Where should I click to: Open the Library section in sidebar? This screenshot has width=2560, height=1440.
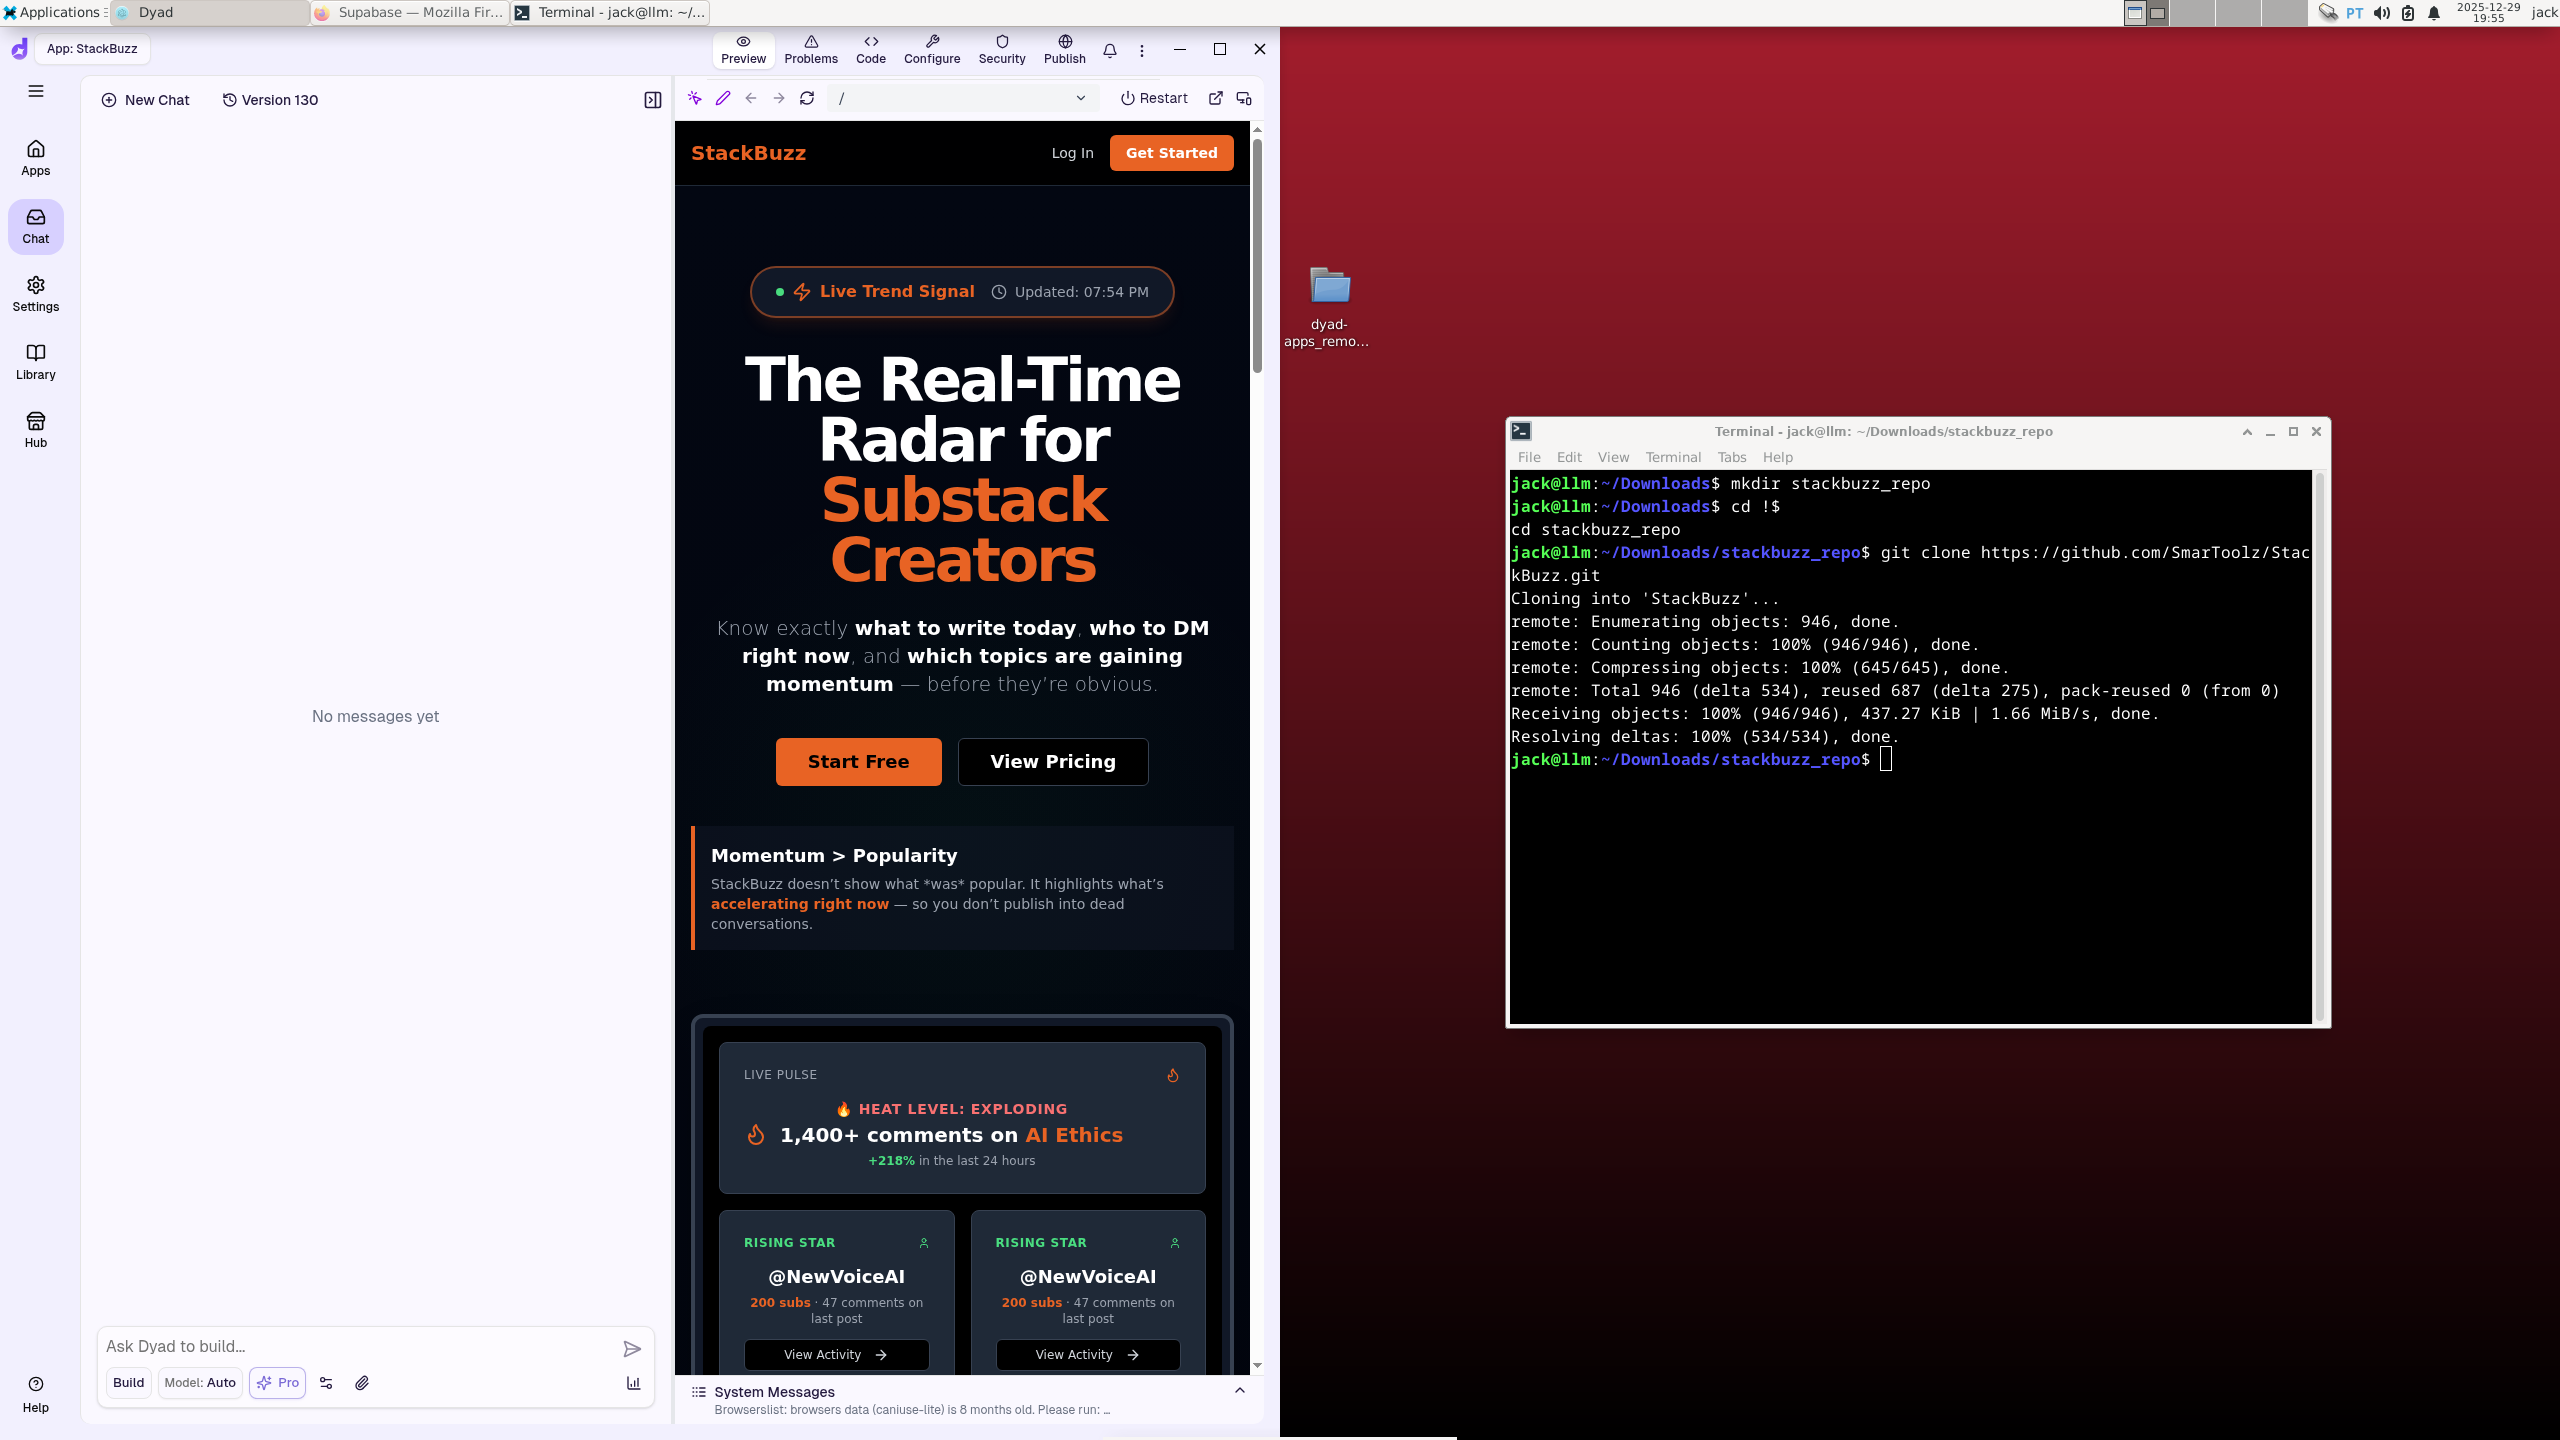[x=36, y=362]
